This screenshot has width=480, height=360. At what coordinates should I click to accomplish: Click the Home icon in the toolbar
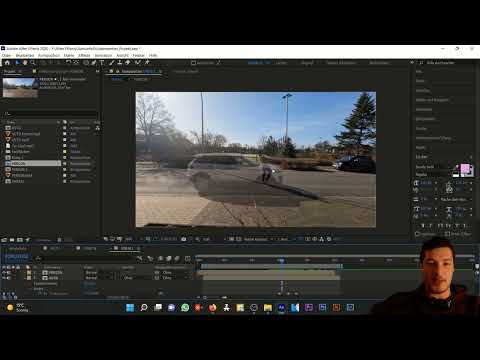pyautogui.click(x=7, y=63)
